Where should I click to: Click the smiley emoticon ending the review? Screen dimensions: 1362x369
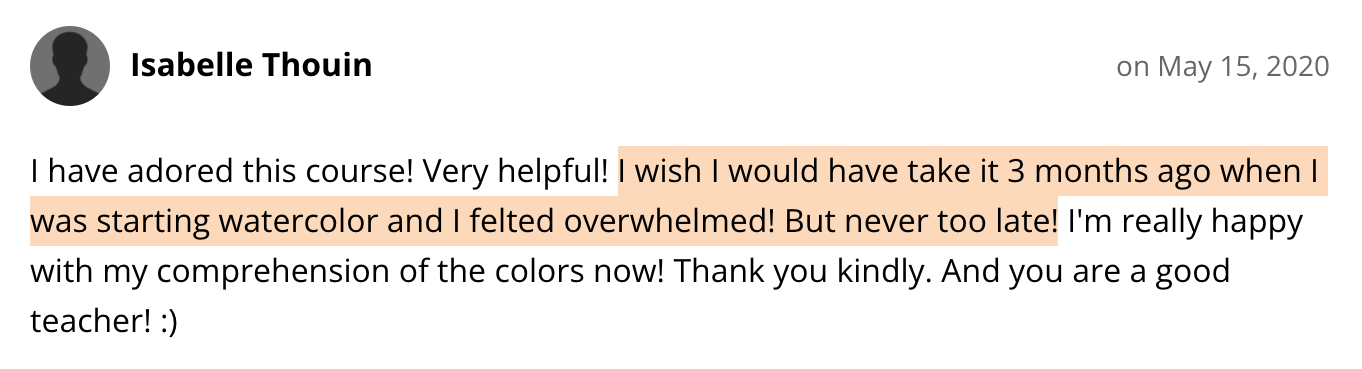tap(168, 322)
